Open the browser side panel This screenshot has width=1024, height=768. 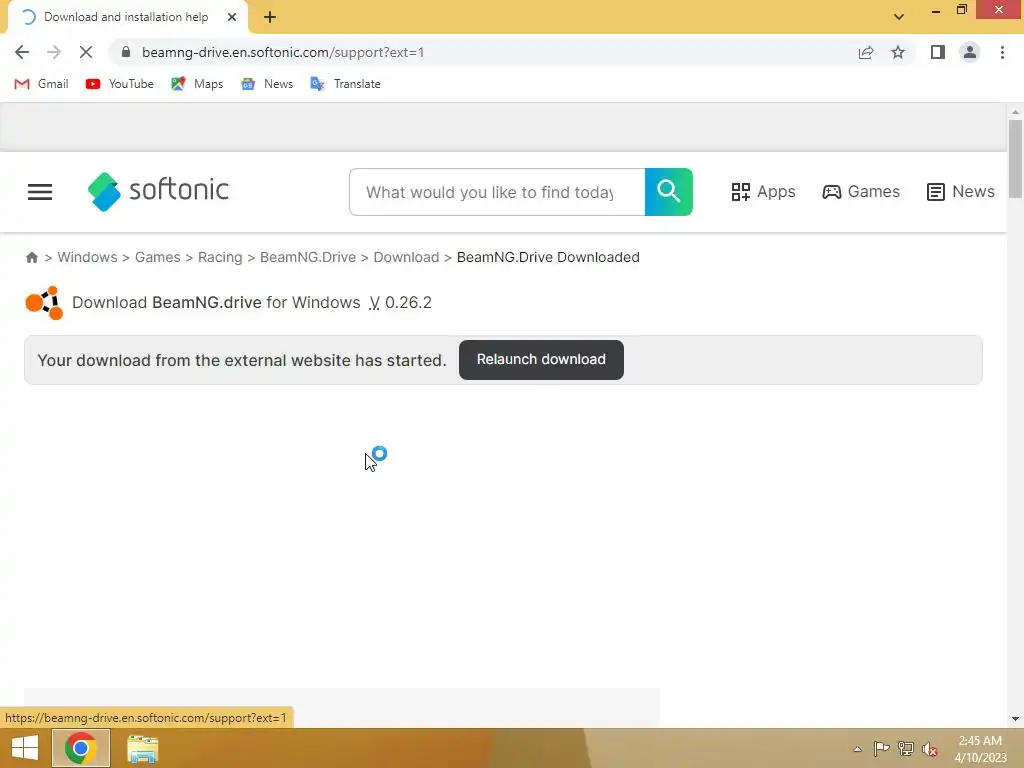(x=938, y=52)
